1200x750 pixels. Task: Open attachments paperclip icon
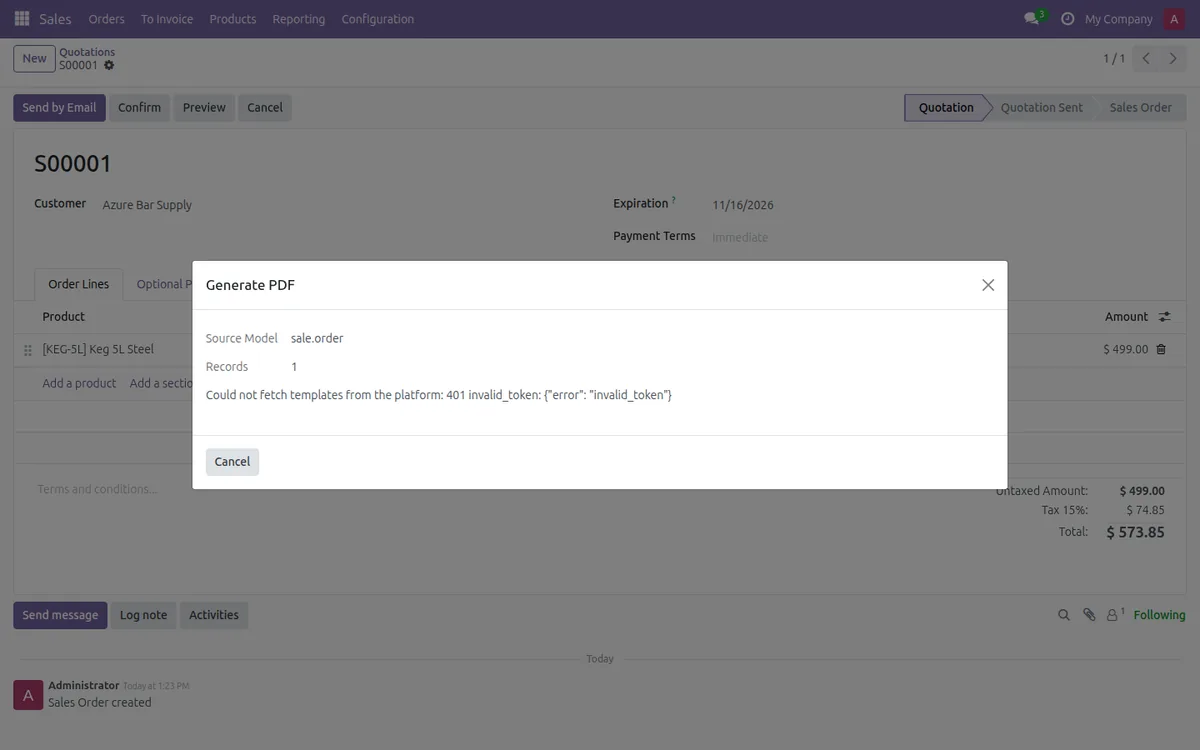coord(1089,615)
